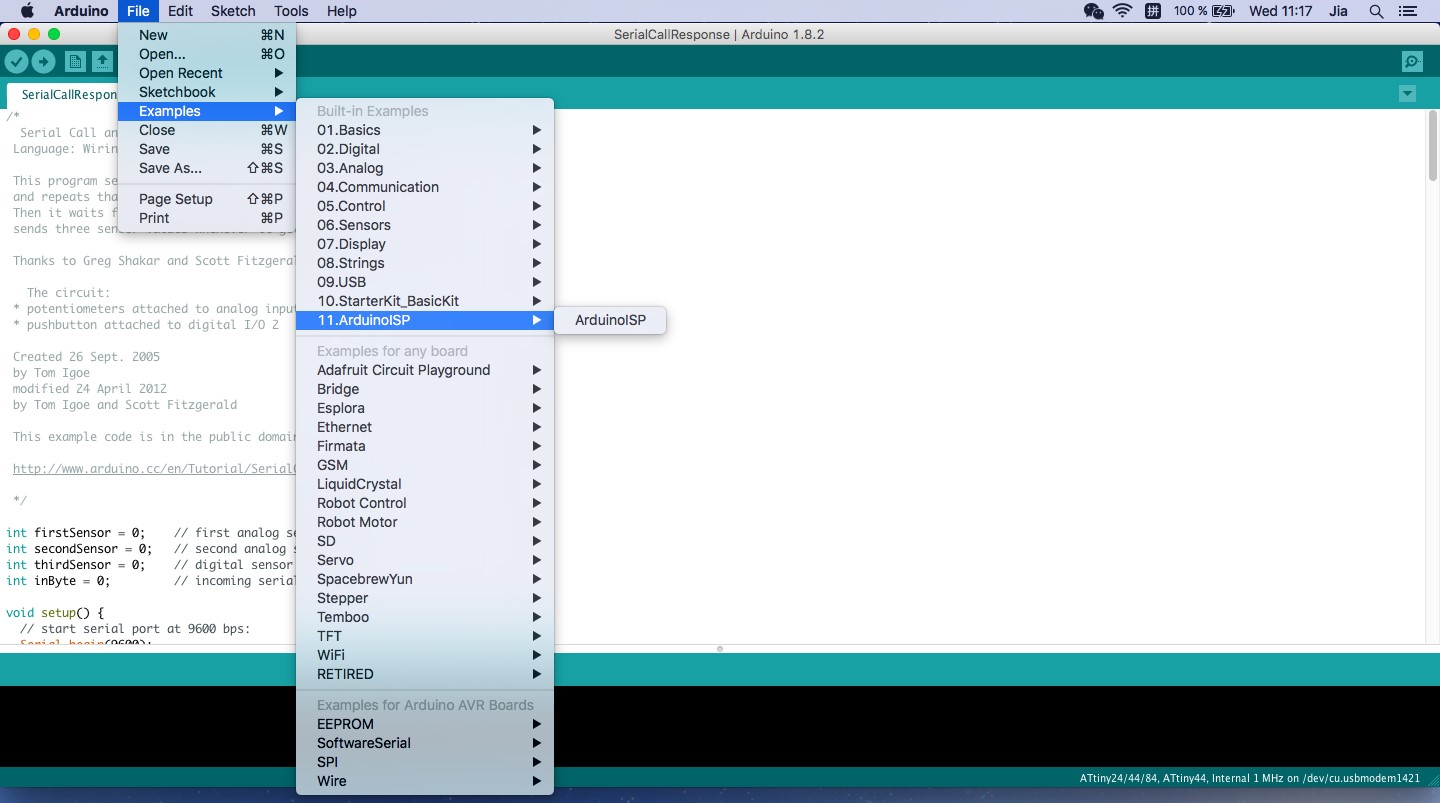Expand the Robot Control examples
1440x803 pixels.
[425, 503]
